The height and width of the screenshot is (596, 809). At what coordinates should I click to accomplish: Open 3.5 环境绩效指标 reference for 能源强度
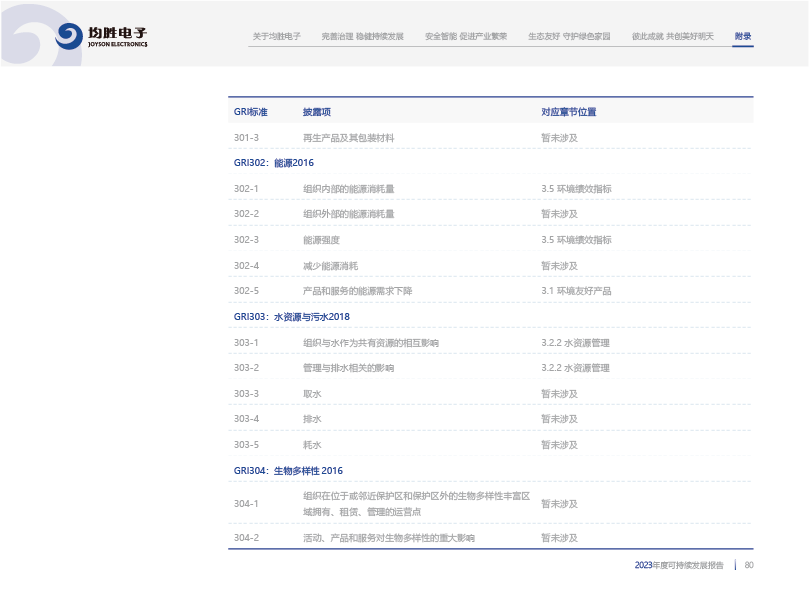(576, 240)
